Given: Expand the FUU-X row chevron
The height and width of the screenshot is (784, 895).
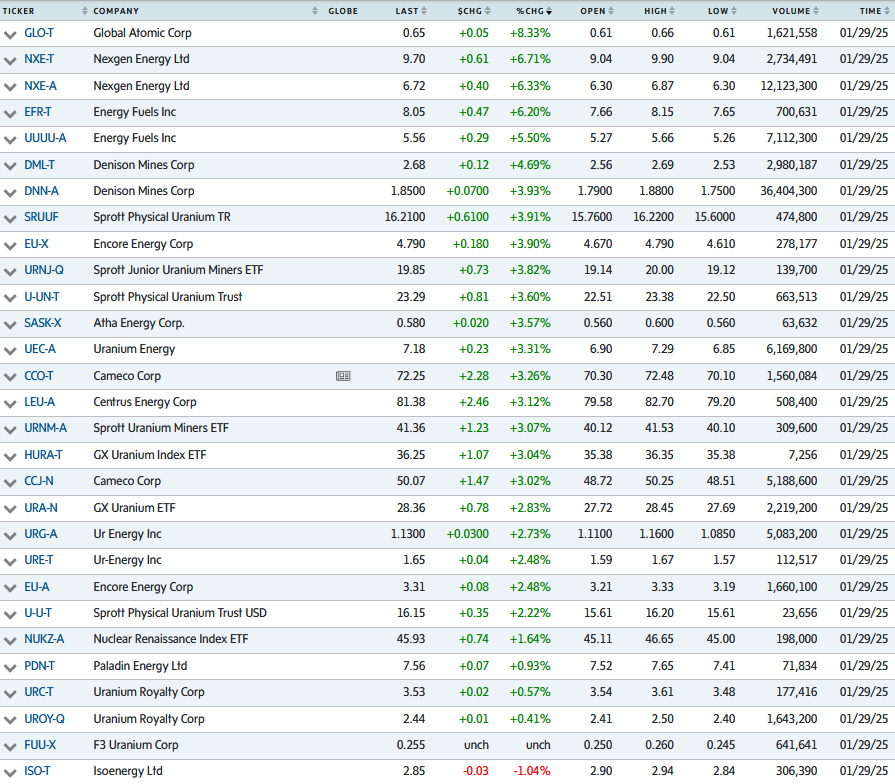Looking at the screenshot, I should click(x=10, y=746).
